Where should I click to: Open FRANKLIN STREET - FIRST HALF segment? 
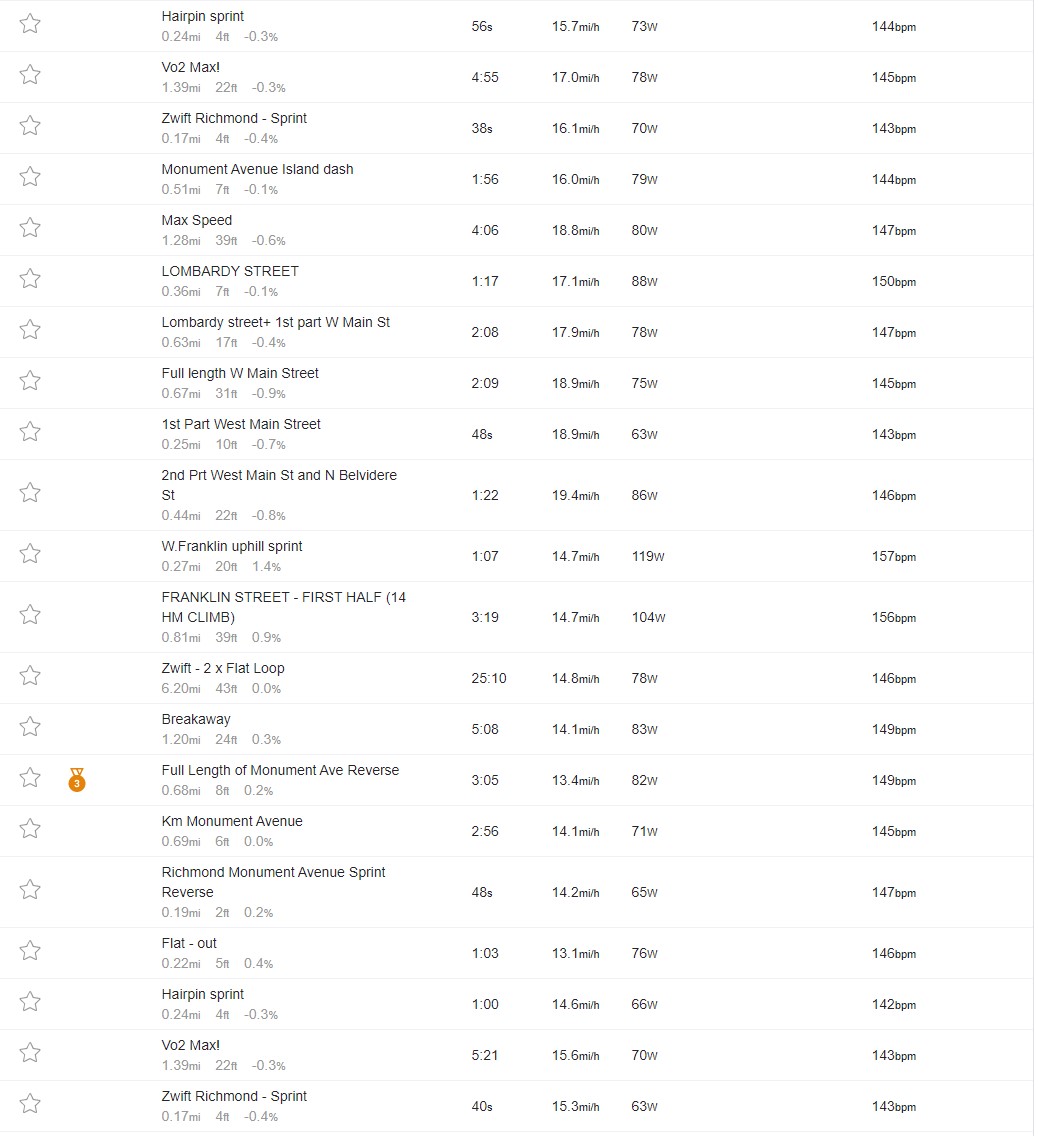284,607
